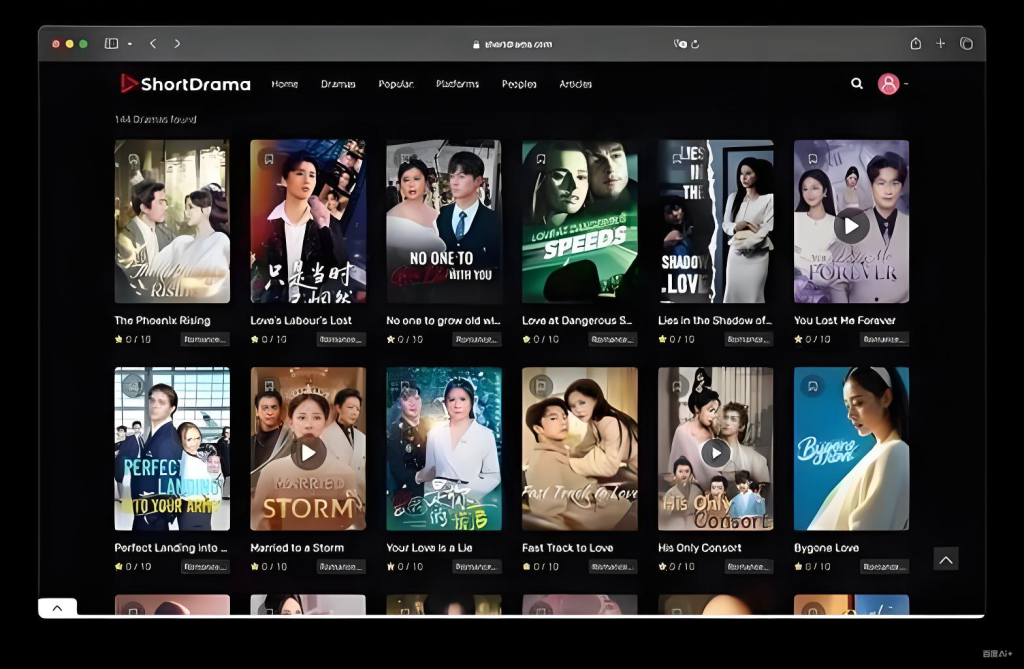The height and width of the screenshot is (669, 1024).
Task: Open the Dramas menu item
Action: (x=338, y=84)
